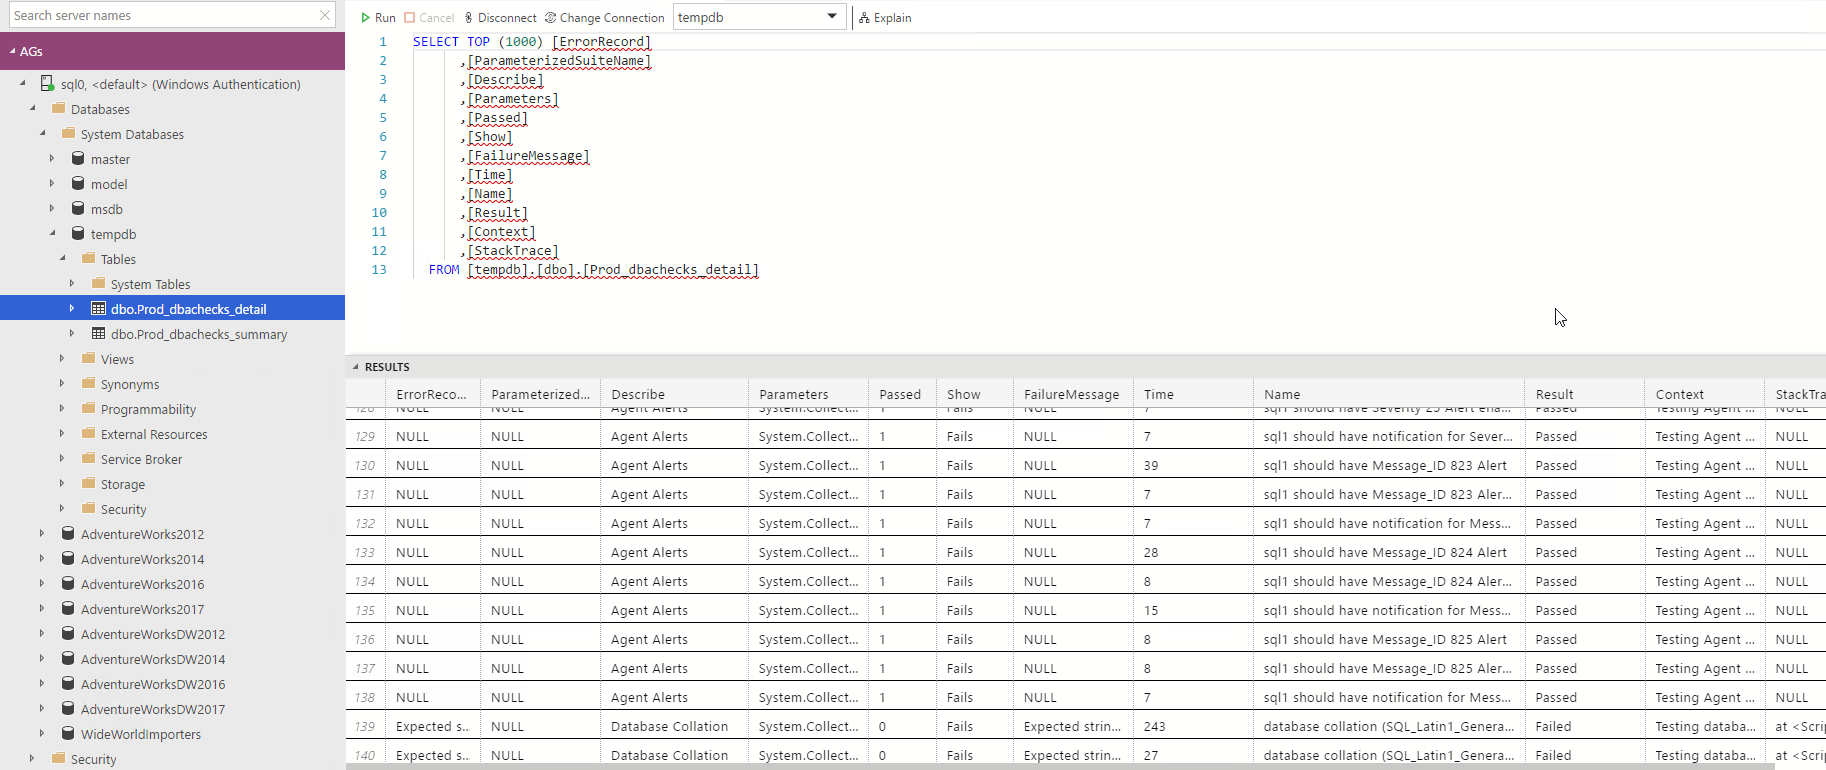
Task: Click the Programmability folder icon
Action: pos(88,408)
